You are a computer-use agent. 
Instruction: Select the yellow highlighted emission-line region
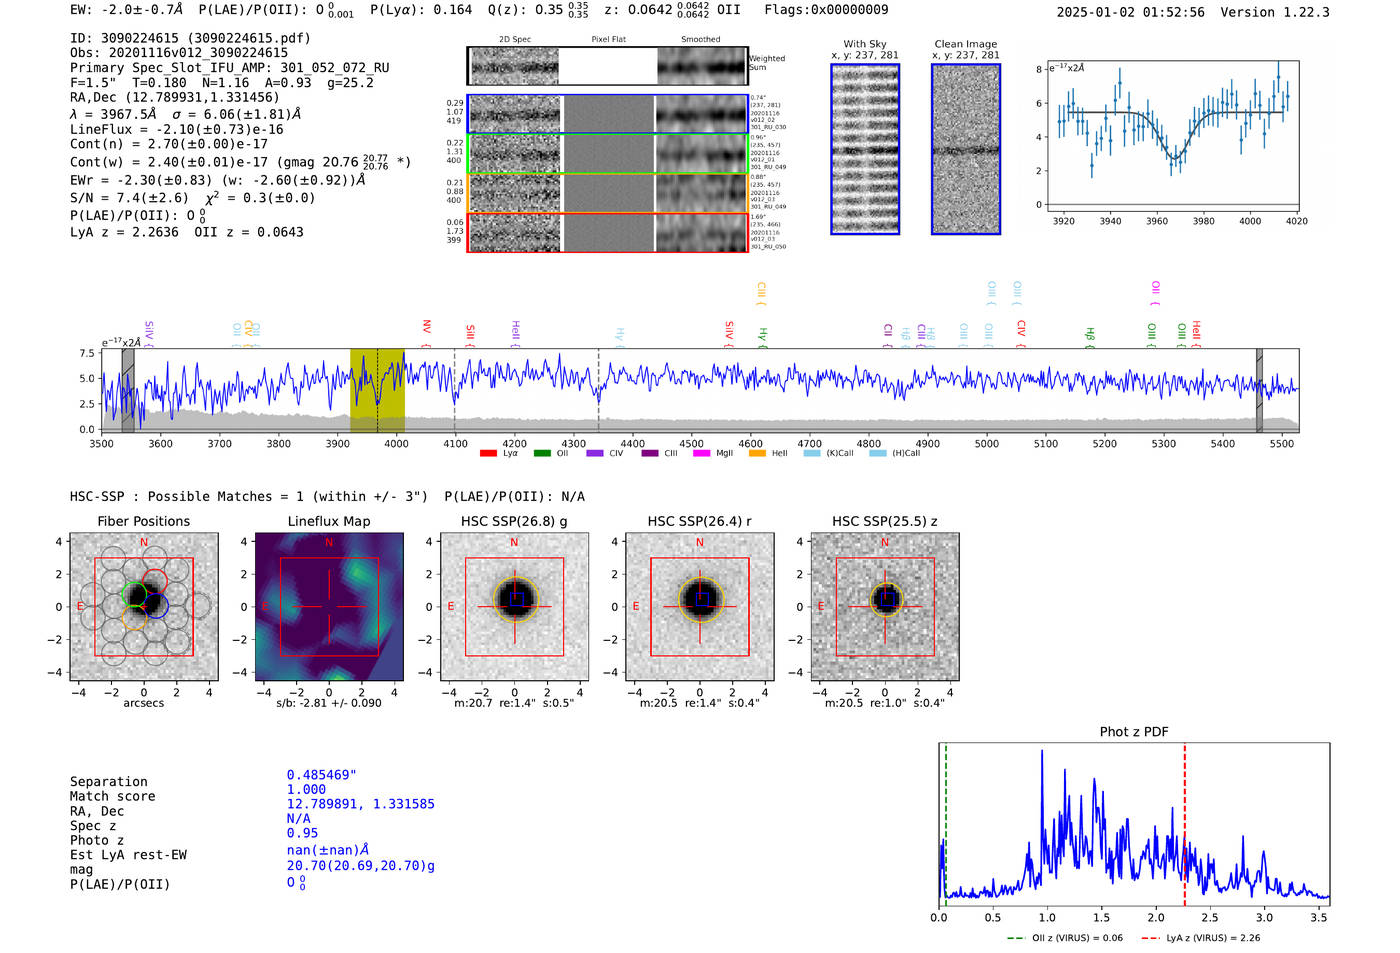click(377, 390)
